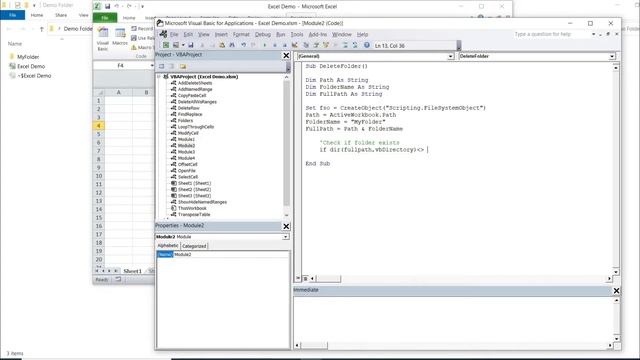
Task: Switch to the Categorized properties tab
Action: 194,246
